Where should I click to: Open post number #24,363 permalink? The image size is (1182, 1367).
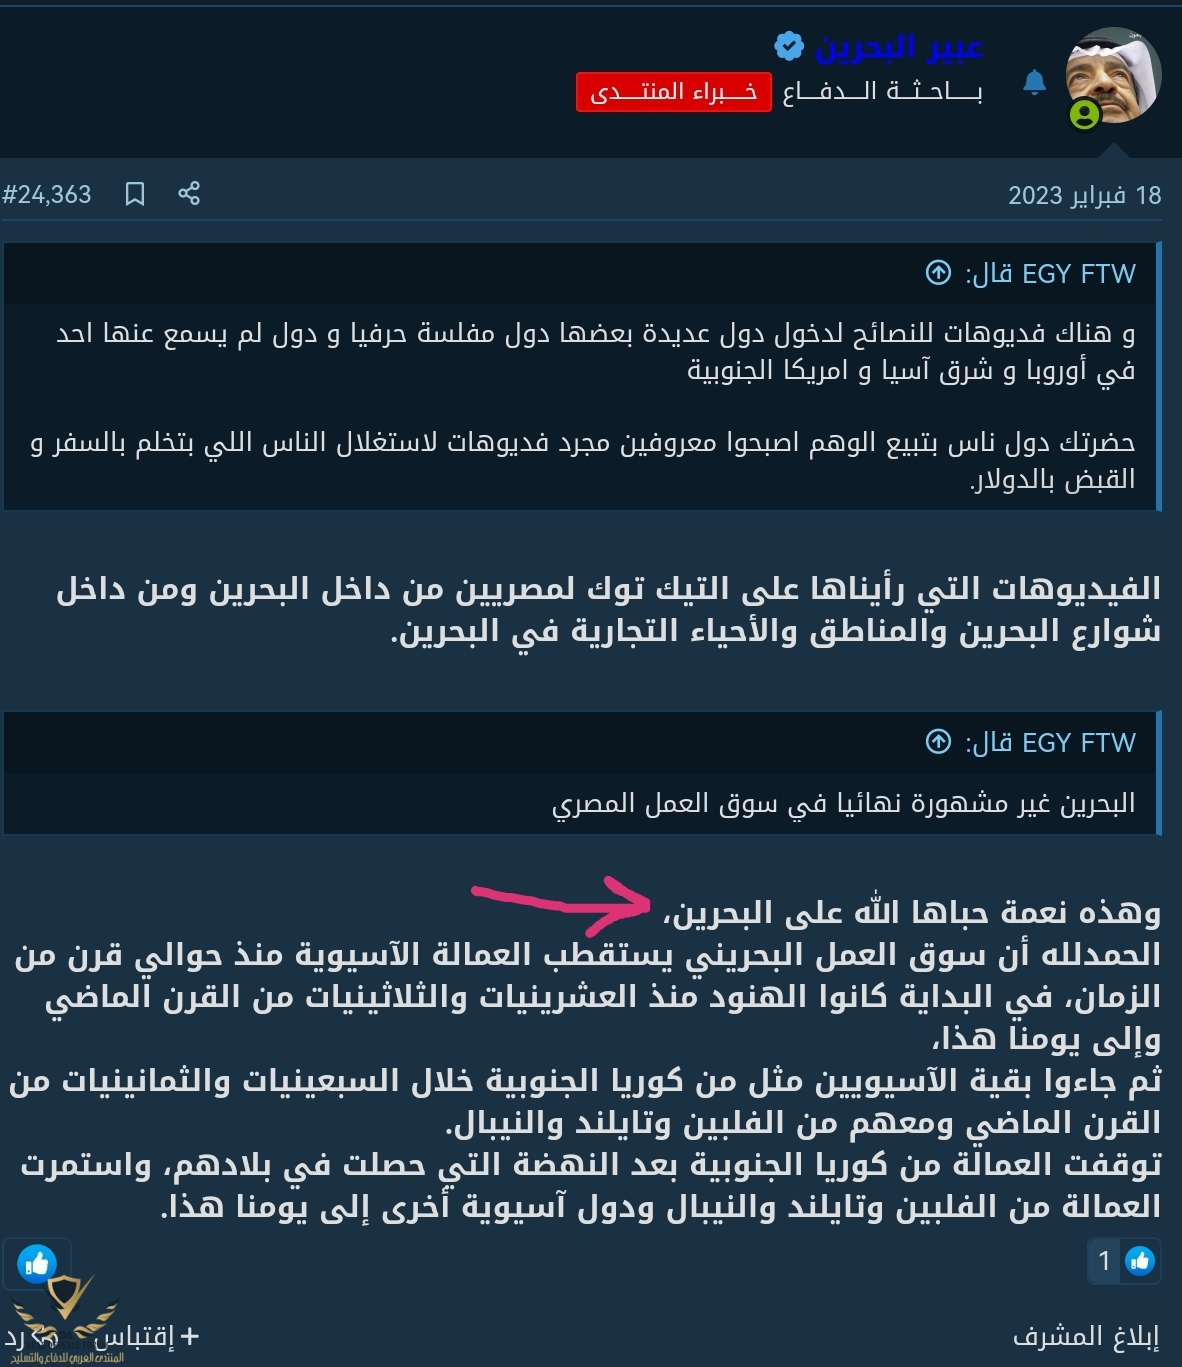47,194
